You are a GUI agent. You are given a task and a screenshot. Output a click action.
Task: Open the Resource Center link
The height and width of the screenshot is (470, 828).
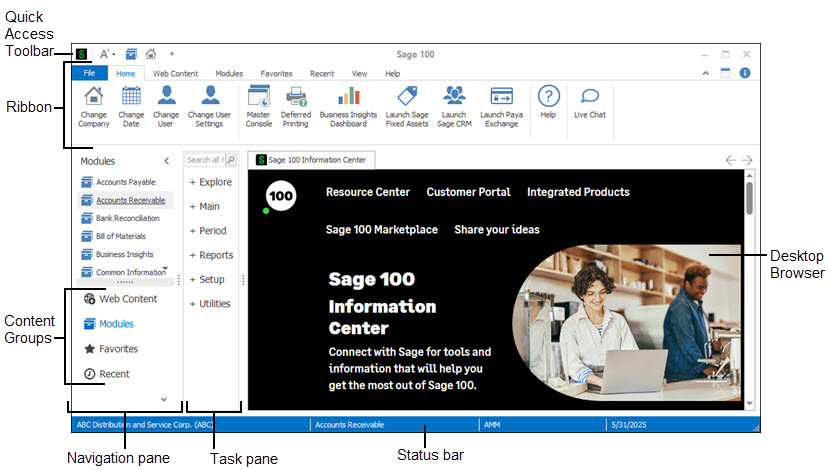(x=367, y=192)
